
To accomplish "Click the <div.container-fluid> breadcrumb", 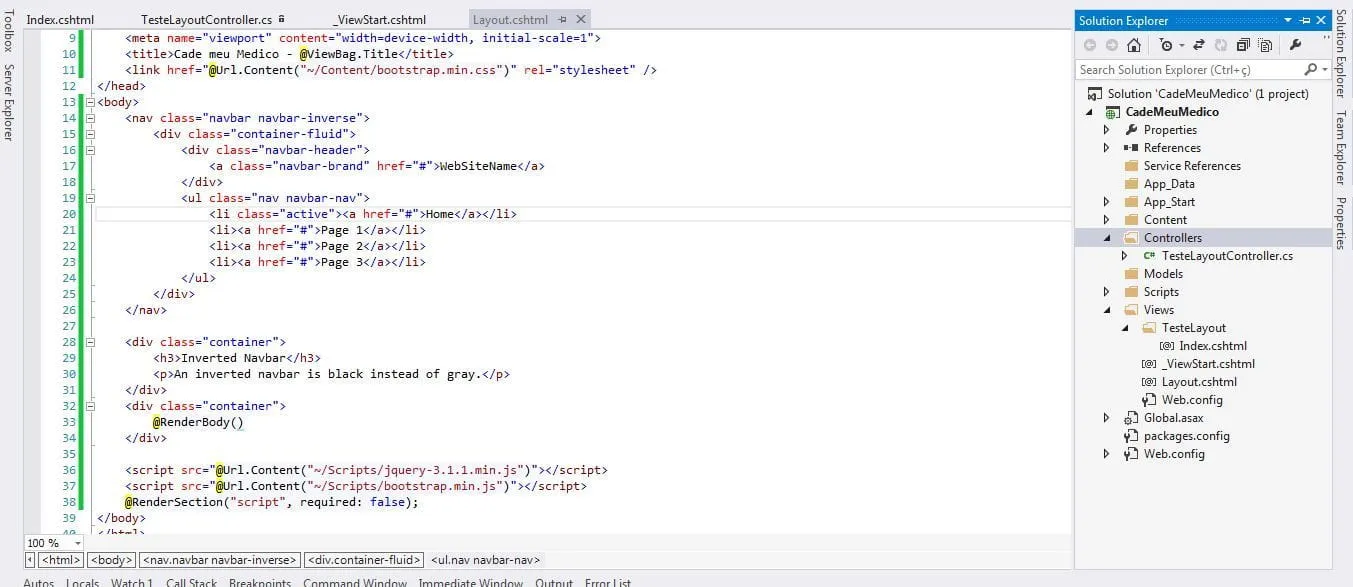I will pyautogui.click(x=364, y=560).
